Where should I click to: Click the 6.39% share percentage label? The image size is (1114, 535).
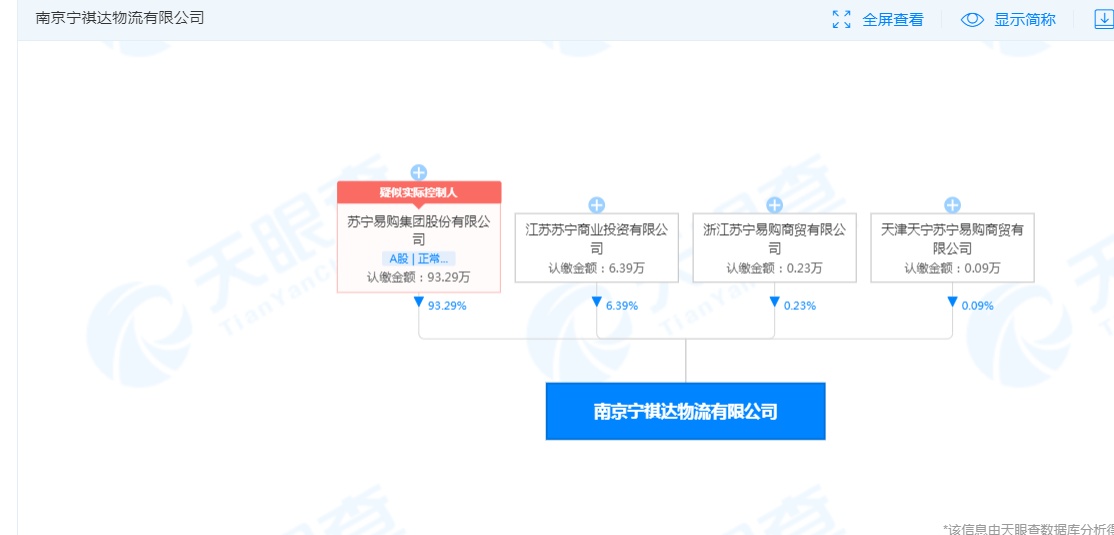click(x=622, y=306)
